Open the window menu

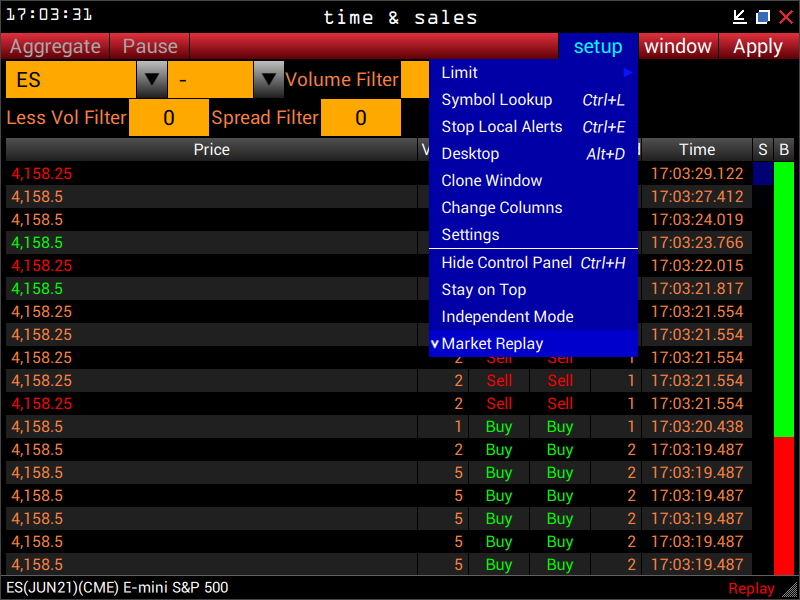(x=678, y=46)
